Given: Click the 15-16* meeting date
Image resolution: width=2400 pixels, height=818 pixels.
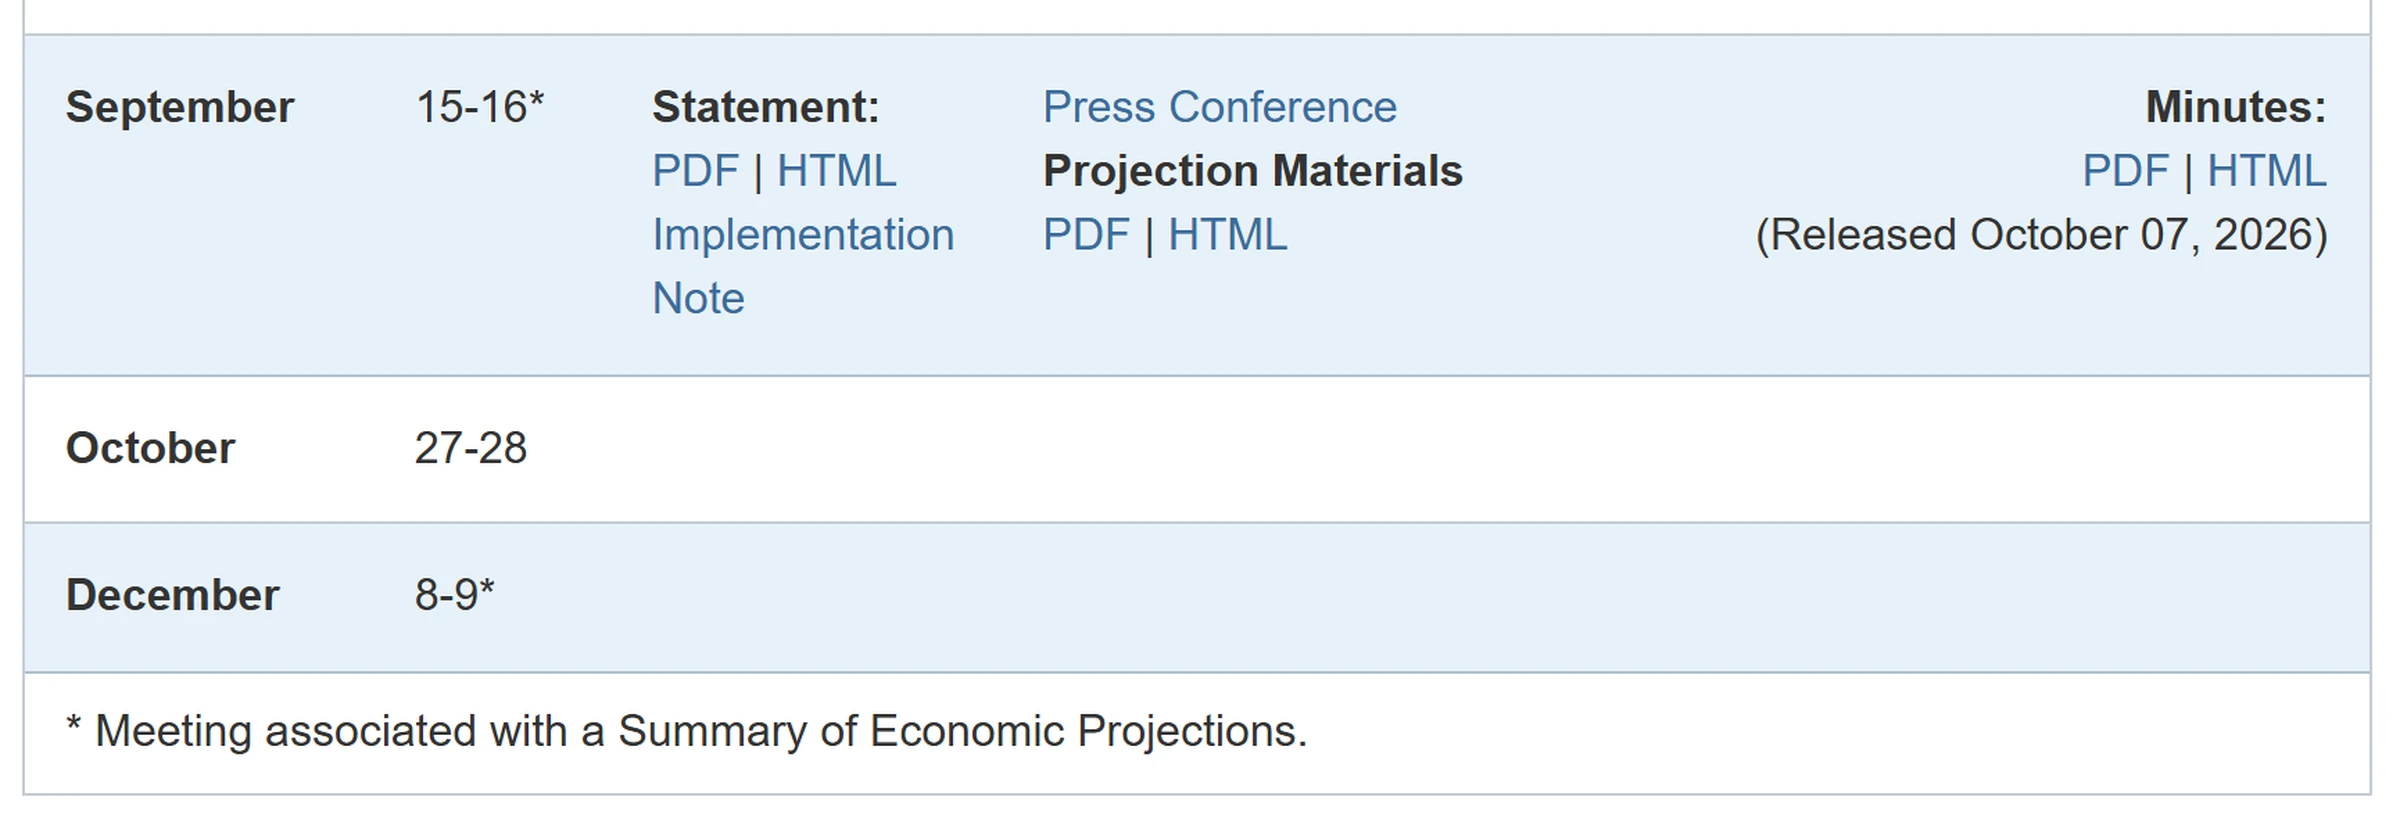Looking at the screenshot, I should point(480,107).
